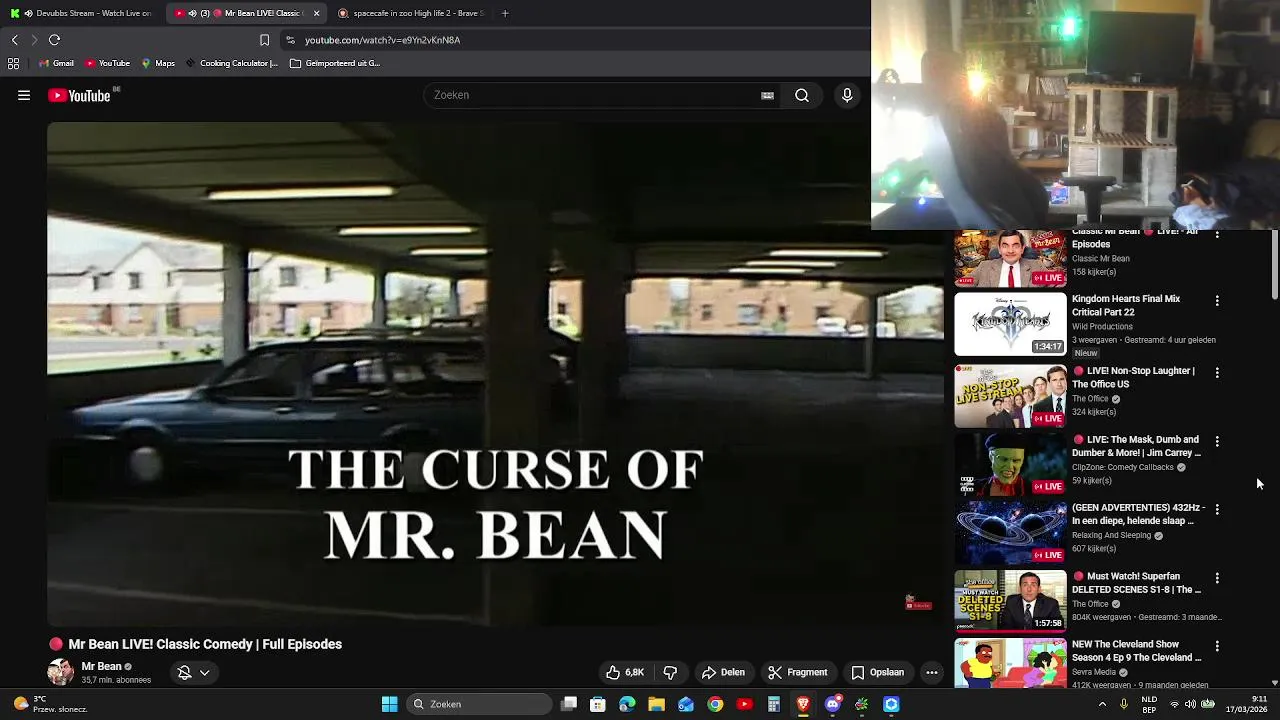The image size is (1280, 720).
Task: Bookmark this page with the bookmark icon
Action: 264,40
